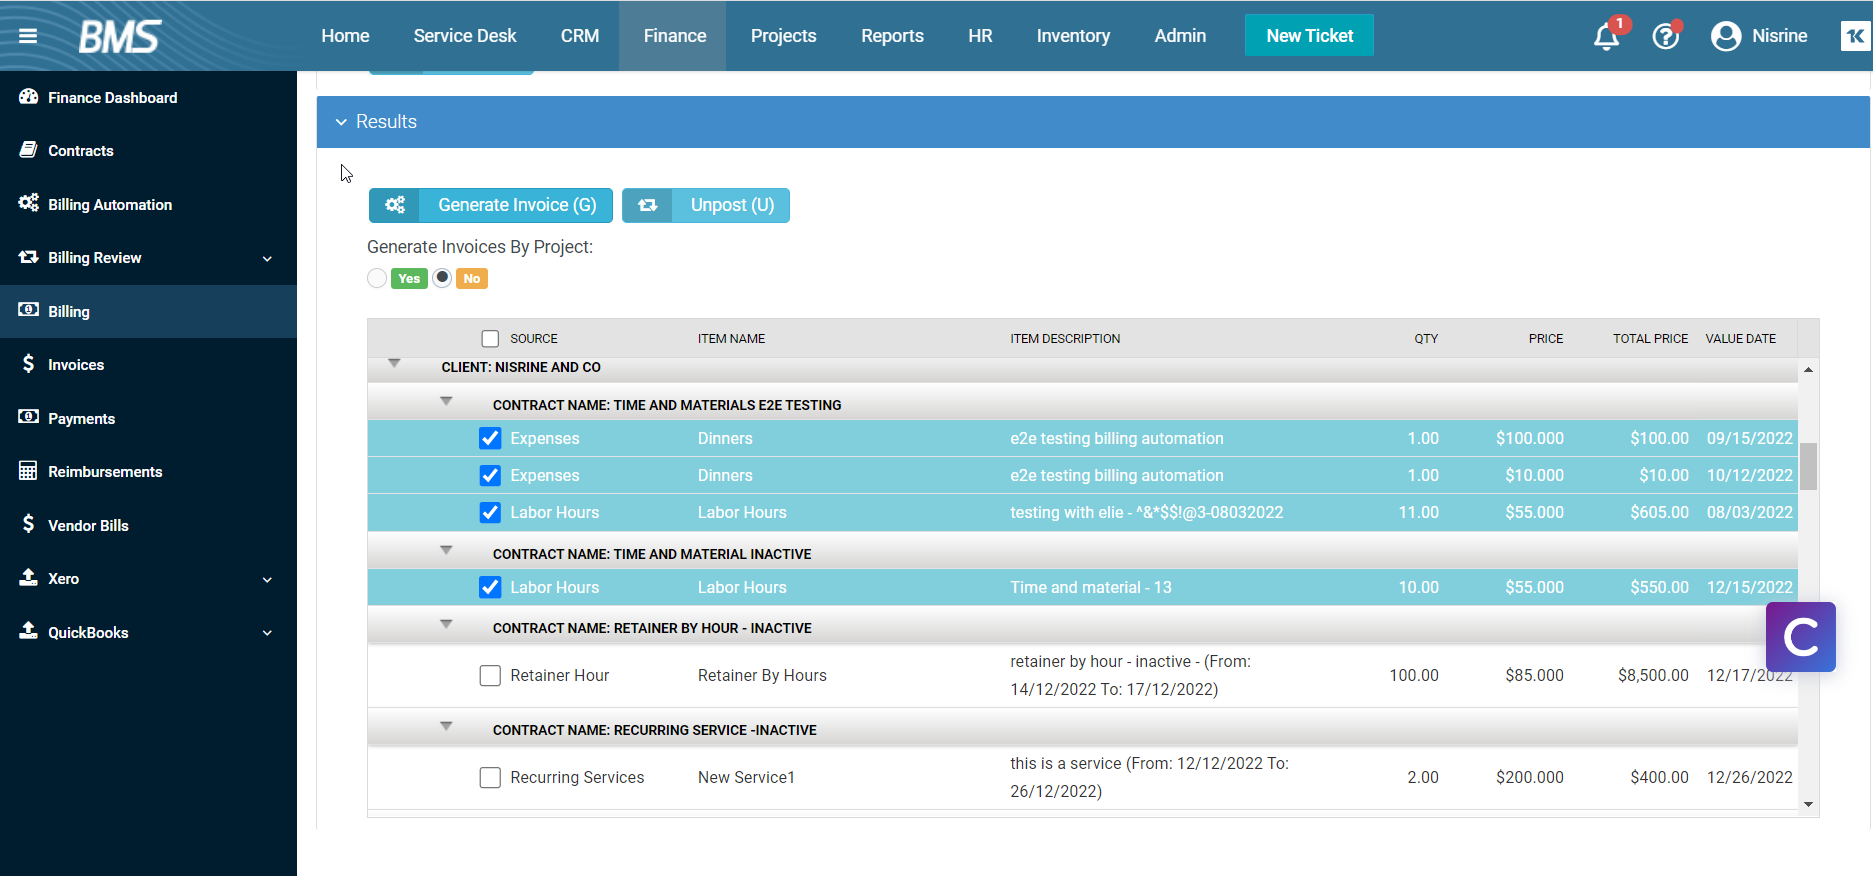The height and width of the screenshot is (876, 1873).
Task: Select Yes for Generate Invoices By Project
Action: (x=377, y=279)
